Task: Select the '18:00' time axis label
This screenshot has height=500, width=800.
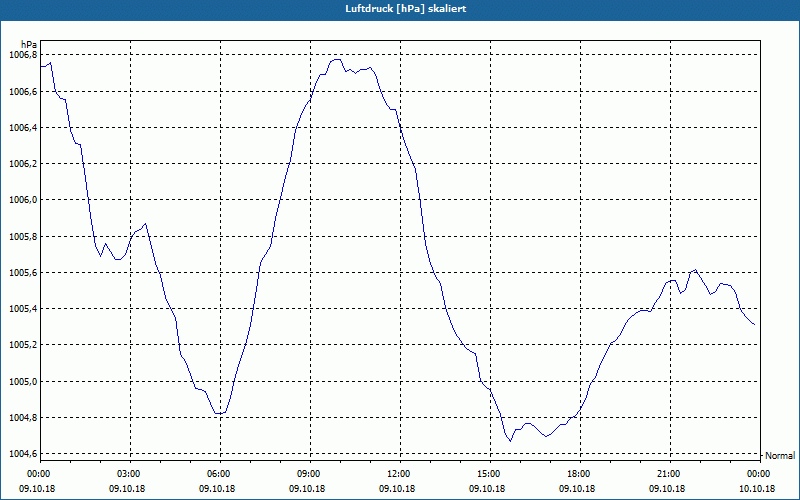Action: point(578,473)
